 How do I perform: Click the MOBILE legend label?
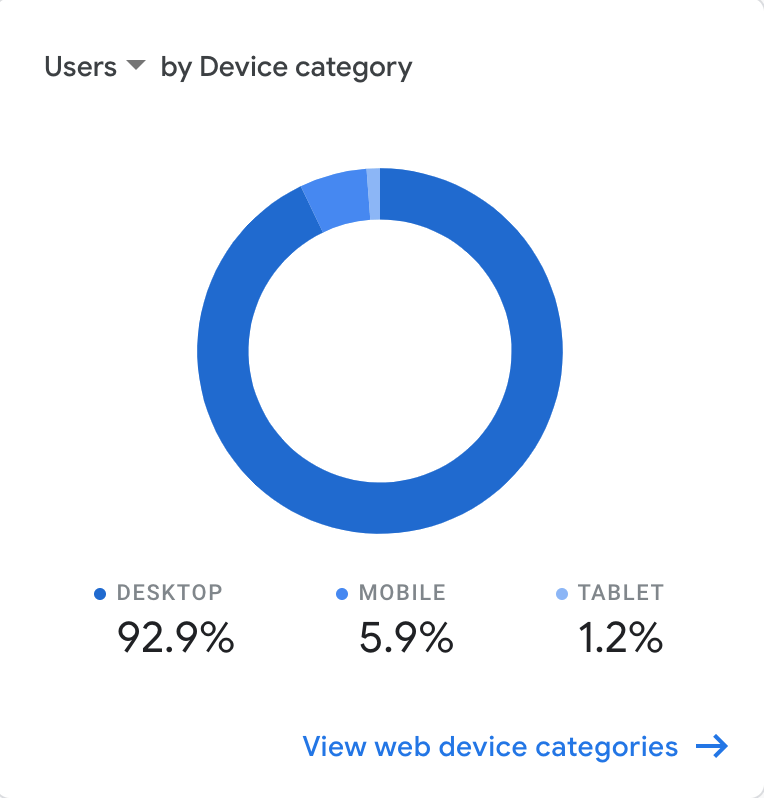pyautogui.click(x=402, y=592)
